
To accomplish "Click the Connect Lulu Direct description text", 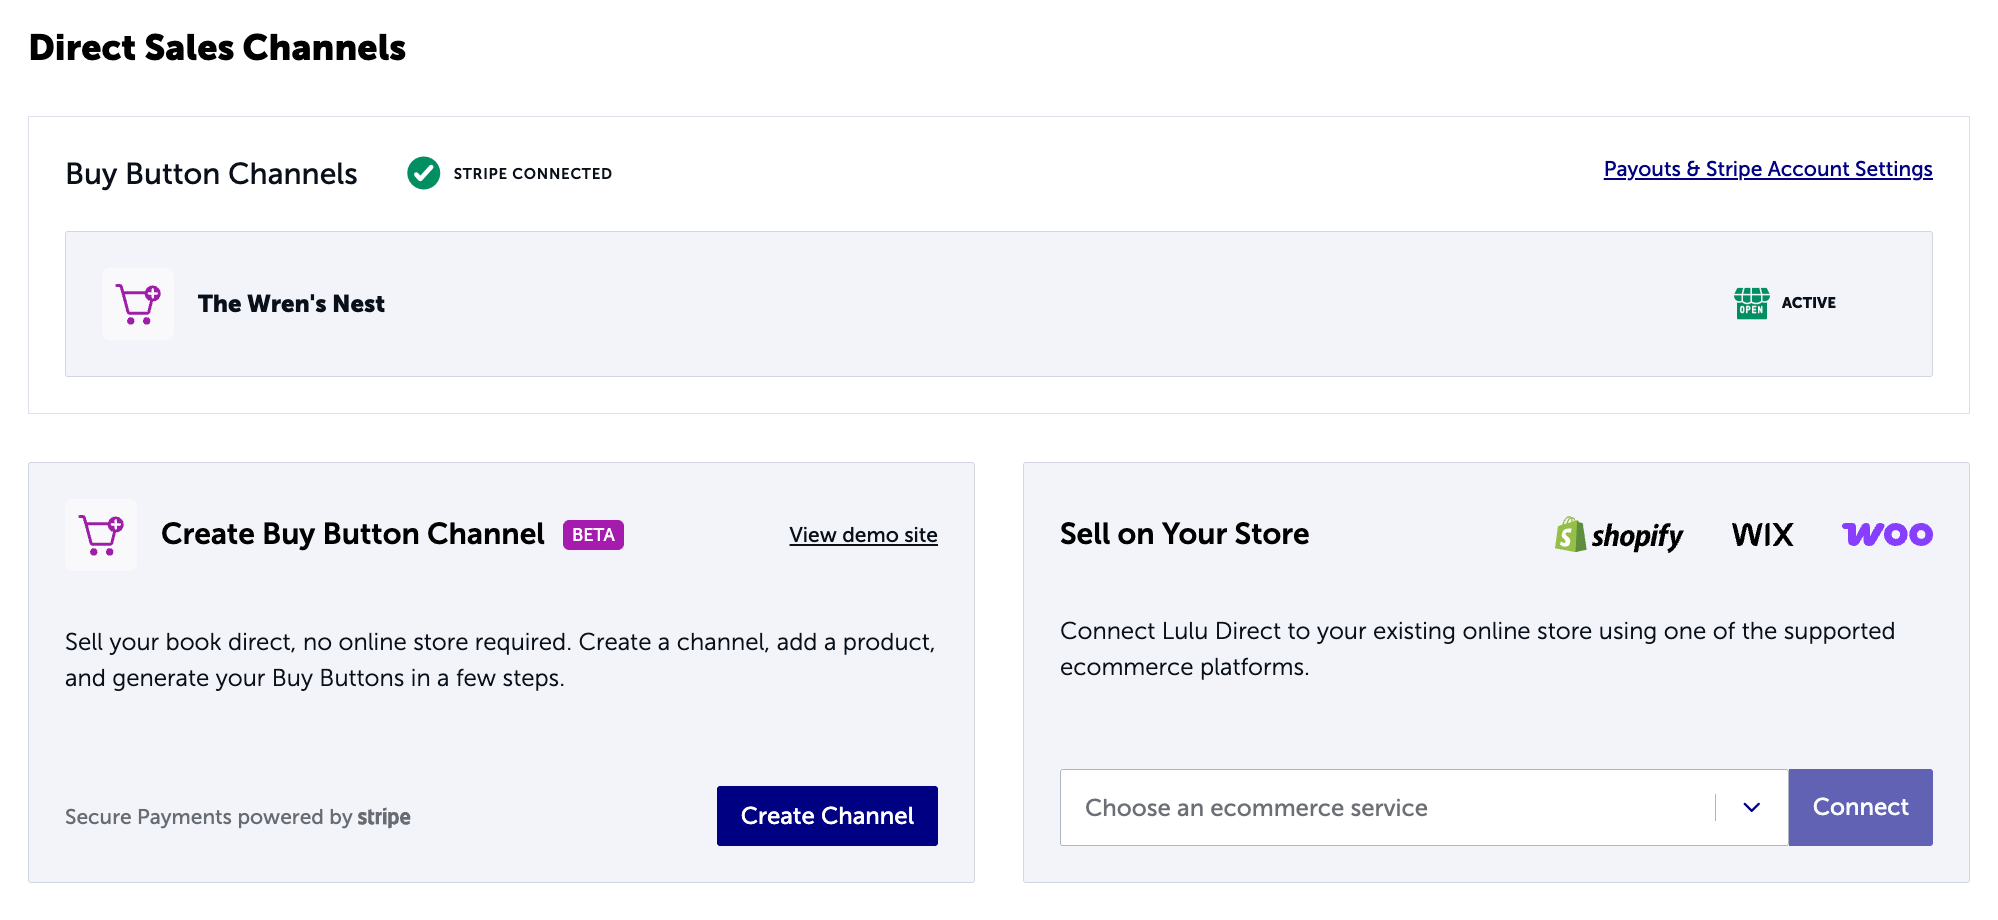I will [1477, 649].
